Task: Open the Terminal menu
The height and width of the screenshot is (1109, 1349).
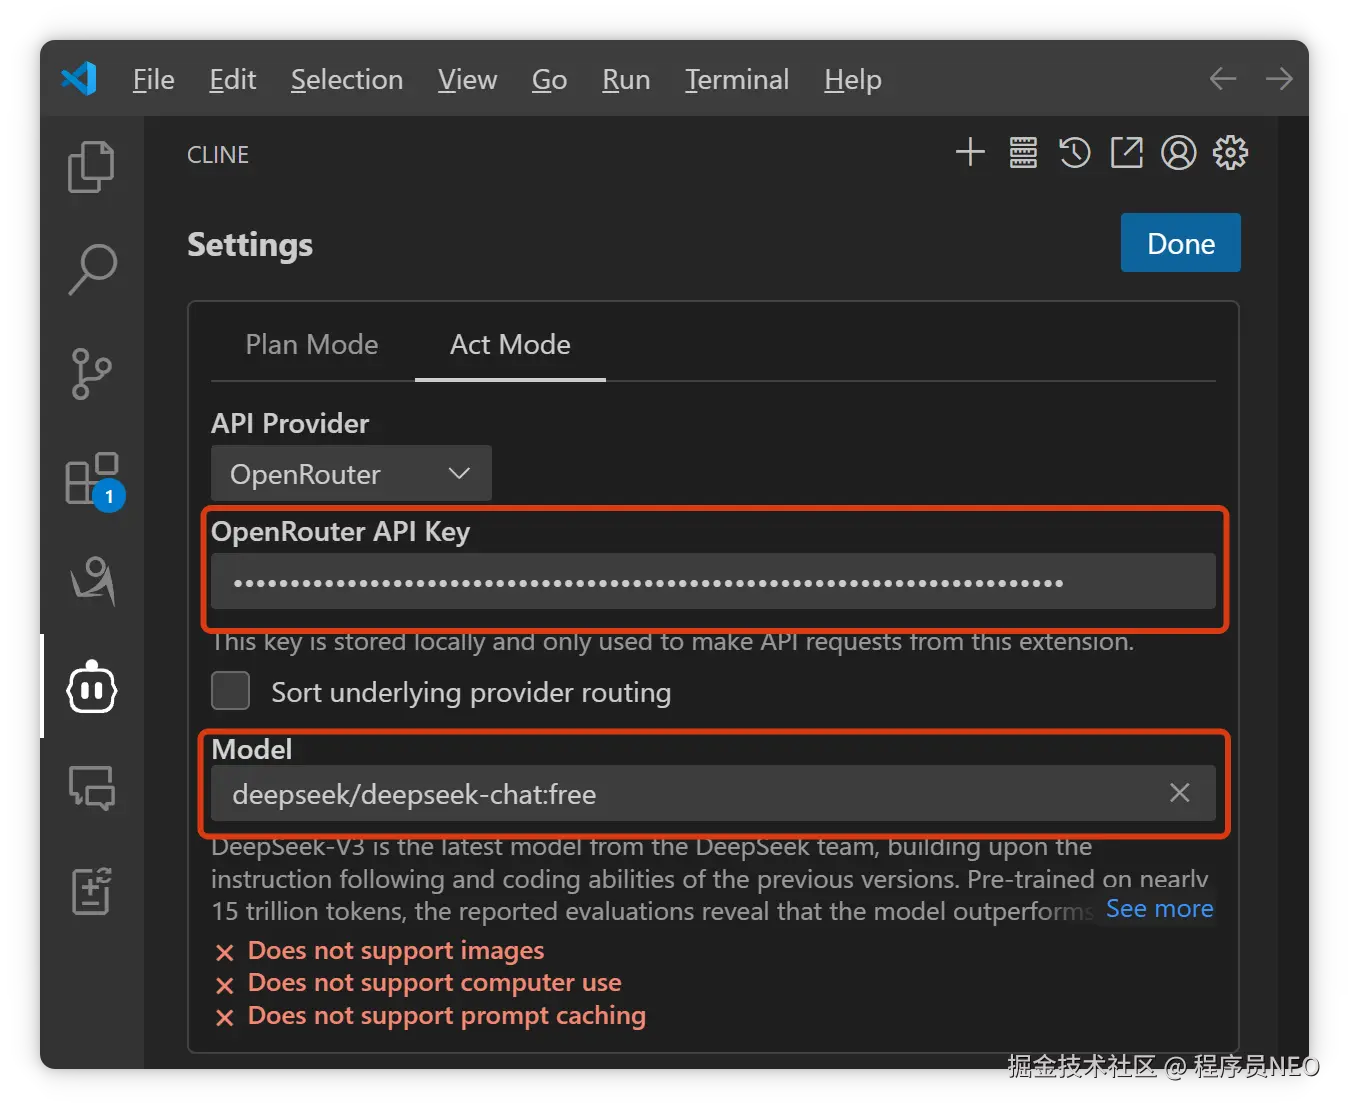Action: click(x=737, y=80)
